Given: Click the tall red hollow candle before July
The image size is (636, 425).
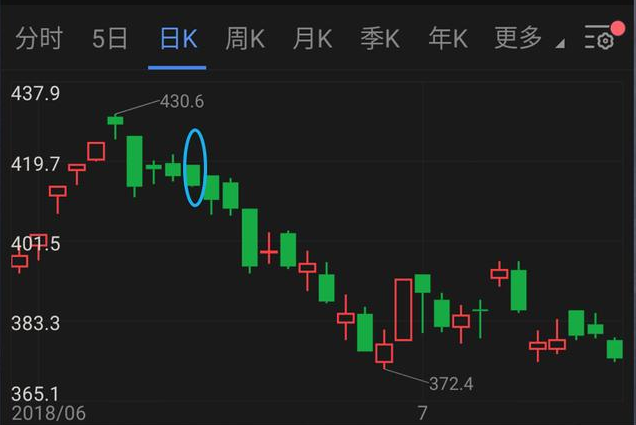Looking at the screenshot, I should coord(403,310).
